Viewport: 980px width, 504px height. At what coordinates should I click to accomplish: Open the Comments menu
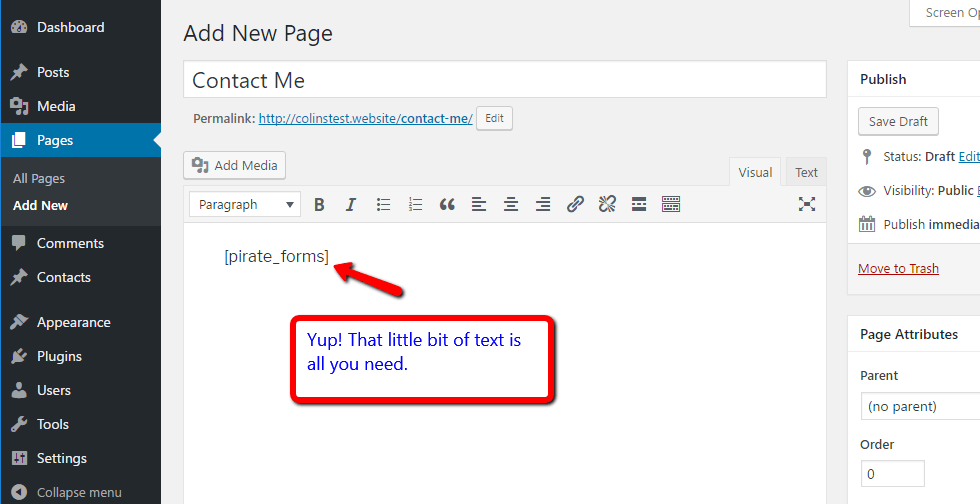point(81,243)
